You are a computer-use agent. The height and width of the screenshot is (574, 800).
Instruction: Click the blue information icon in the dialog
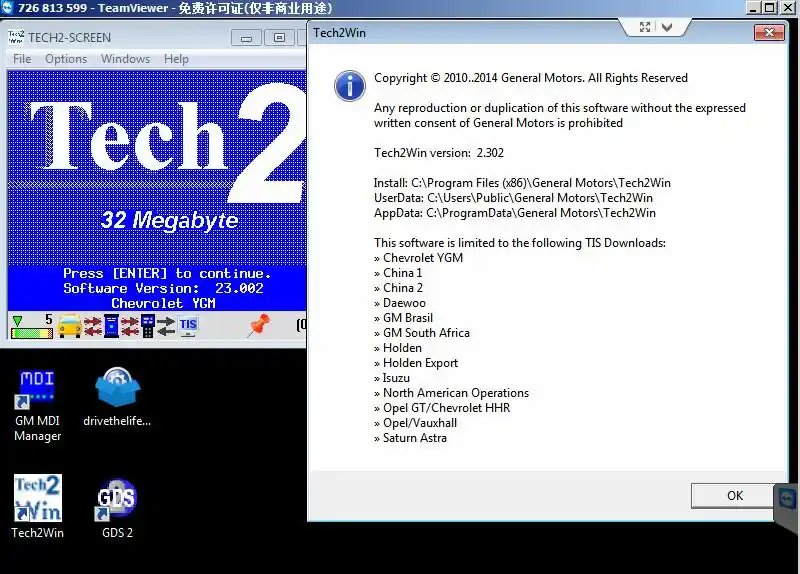[349, 86]
